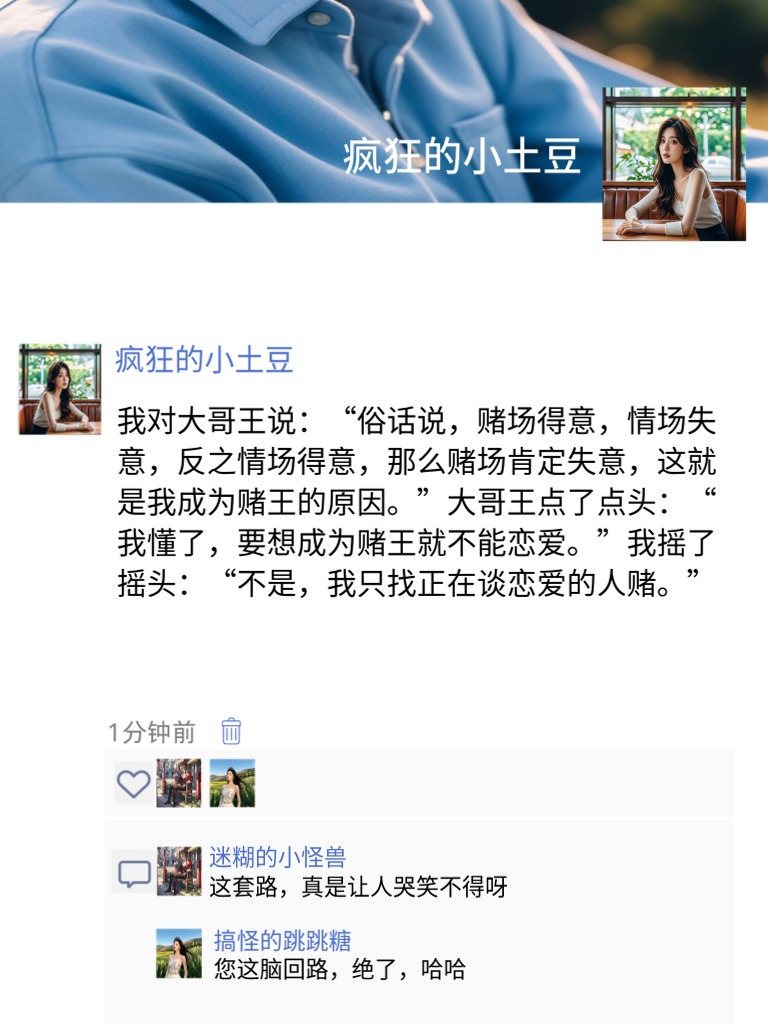Open the large profile avatar in cover
This screenshot has width=768, height=1024.
[x=674, y=164]
